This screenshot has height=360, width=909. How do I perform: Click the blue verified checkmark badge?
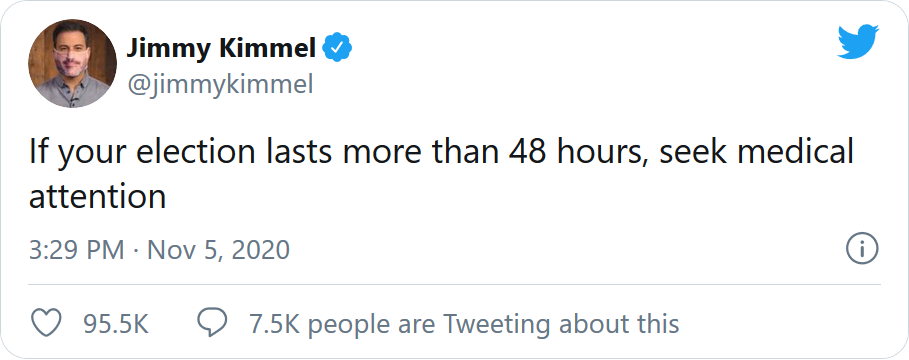pyautogui.click(x=337, y=48)
